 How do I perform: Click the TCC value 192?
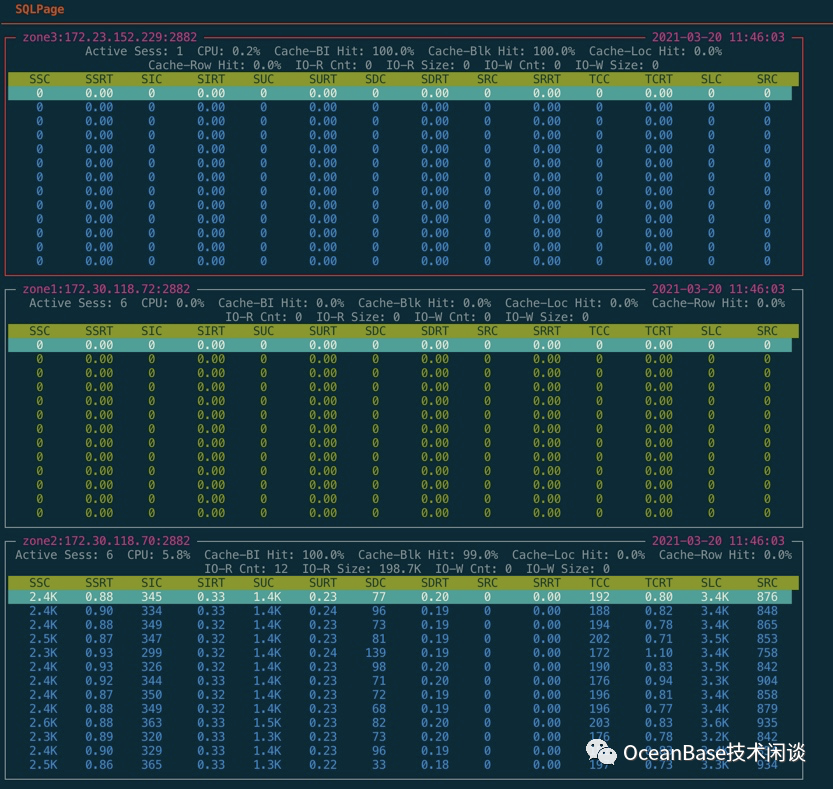599,597
